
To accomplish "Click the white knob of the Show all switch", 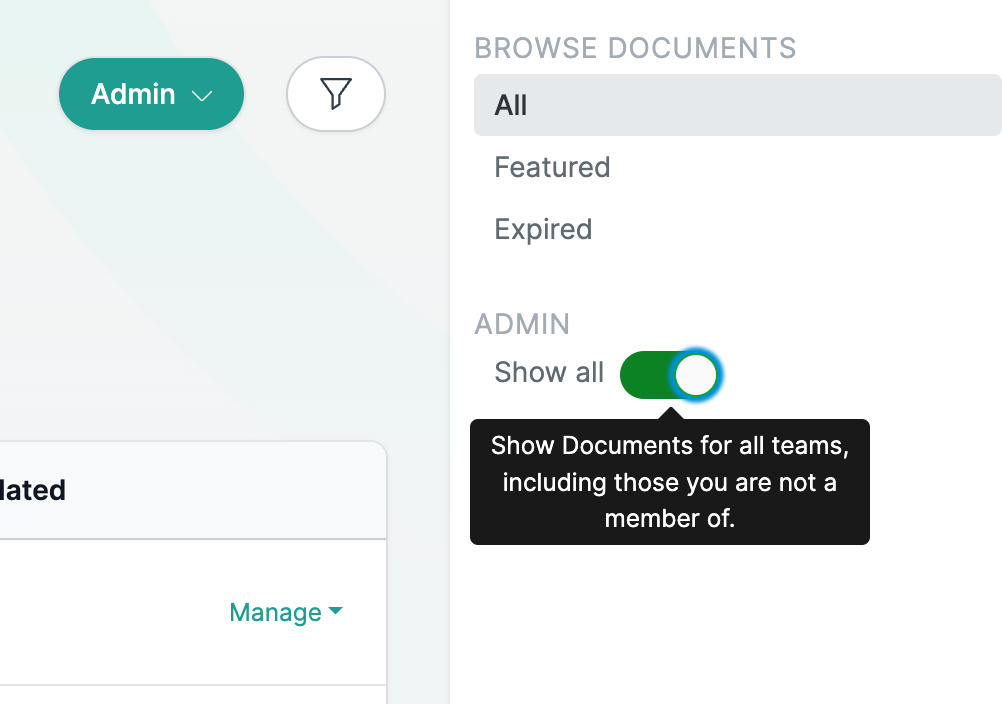I will tap(695, 375).
